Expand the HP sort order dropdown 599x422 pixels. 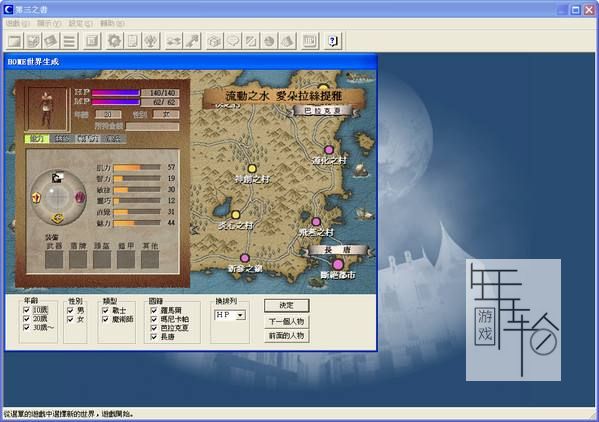241,315
